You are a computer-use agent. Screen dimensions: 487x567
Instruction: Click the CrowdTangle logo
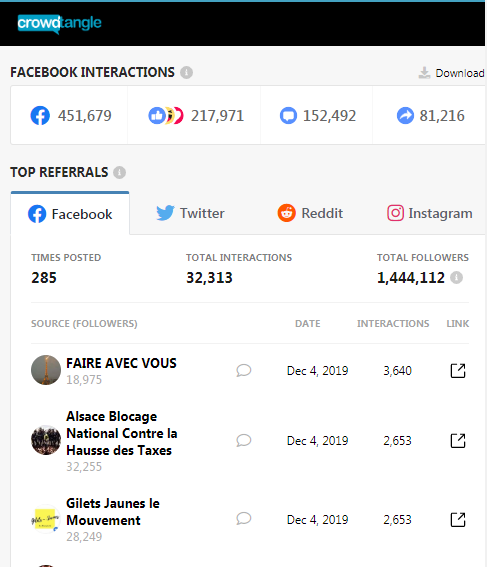60,24
